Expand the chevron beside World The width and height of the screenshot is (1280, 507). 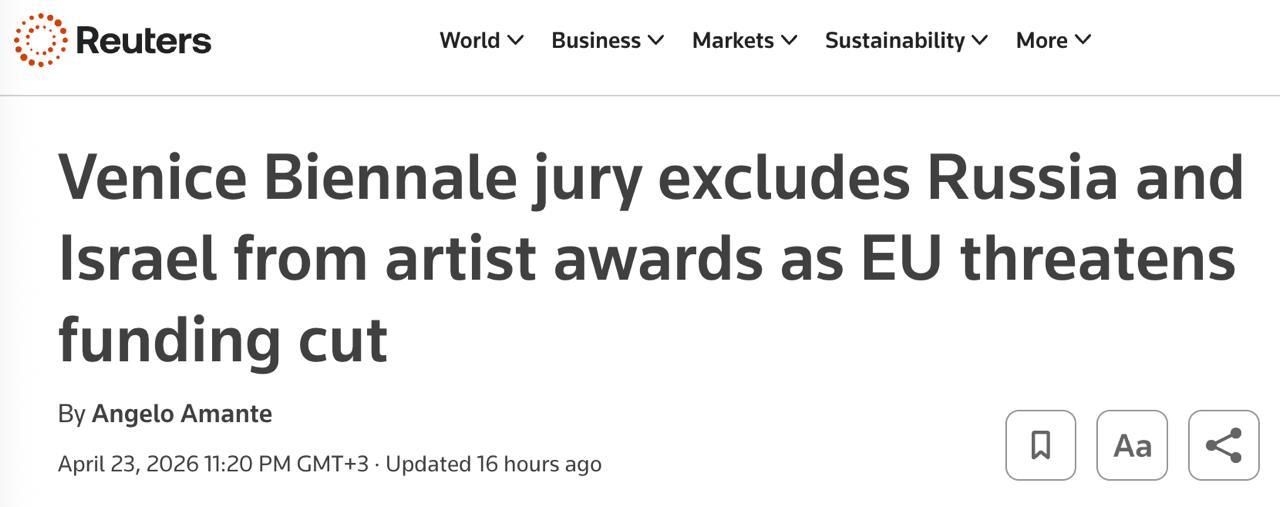[516, 41]
